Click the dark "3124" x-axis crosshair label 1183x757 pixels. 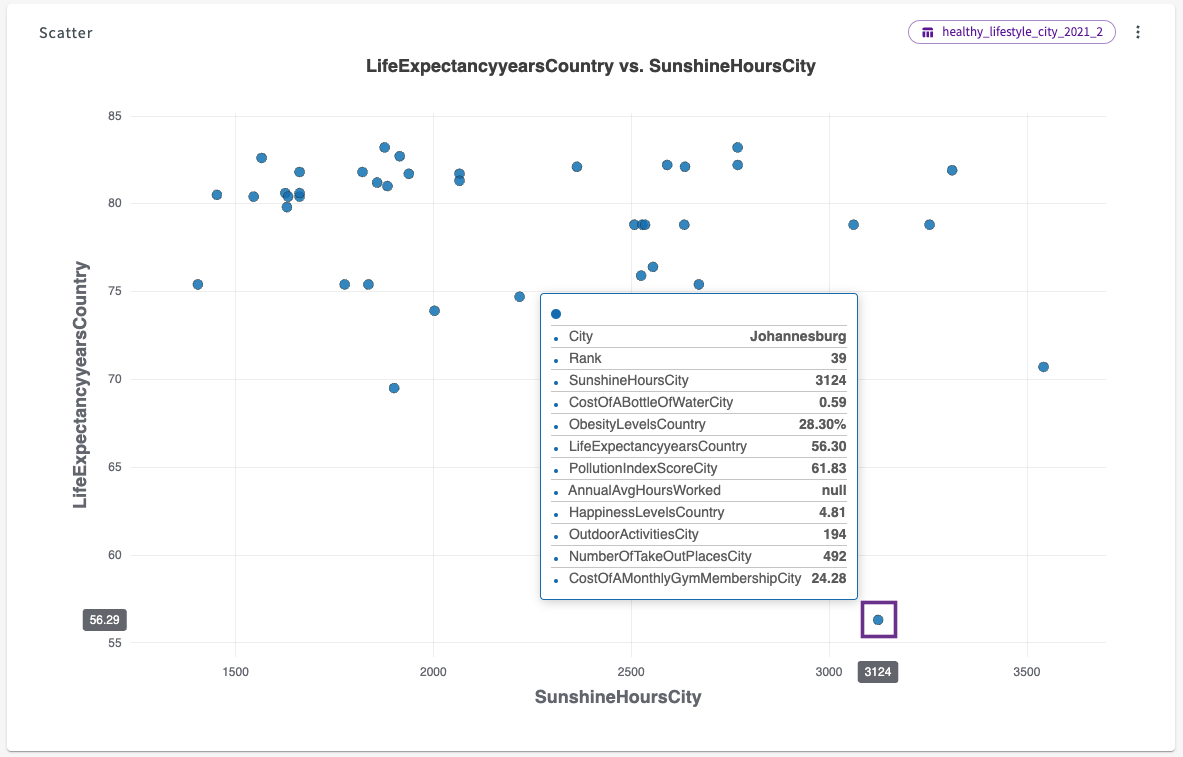point(877,672)
